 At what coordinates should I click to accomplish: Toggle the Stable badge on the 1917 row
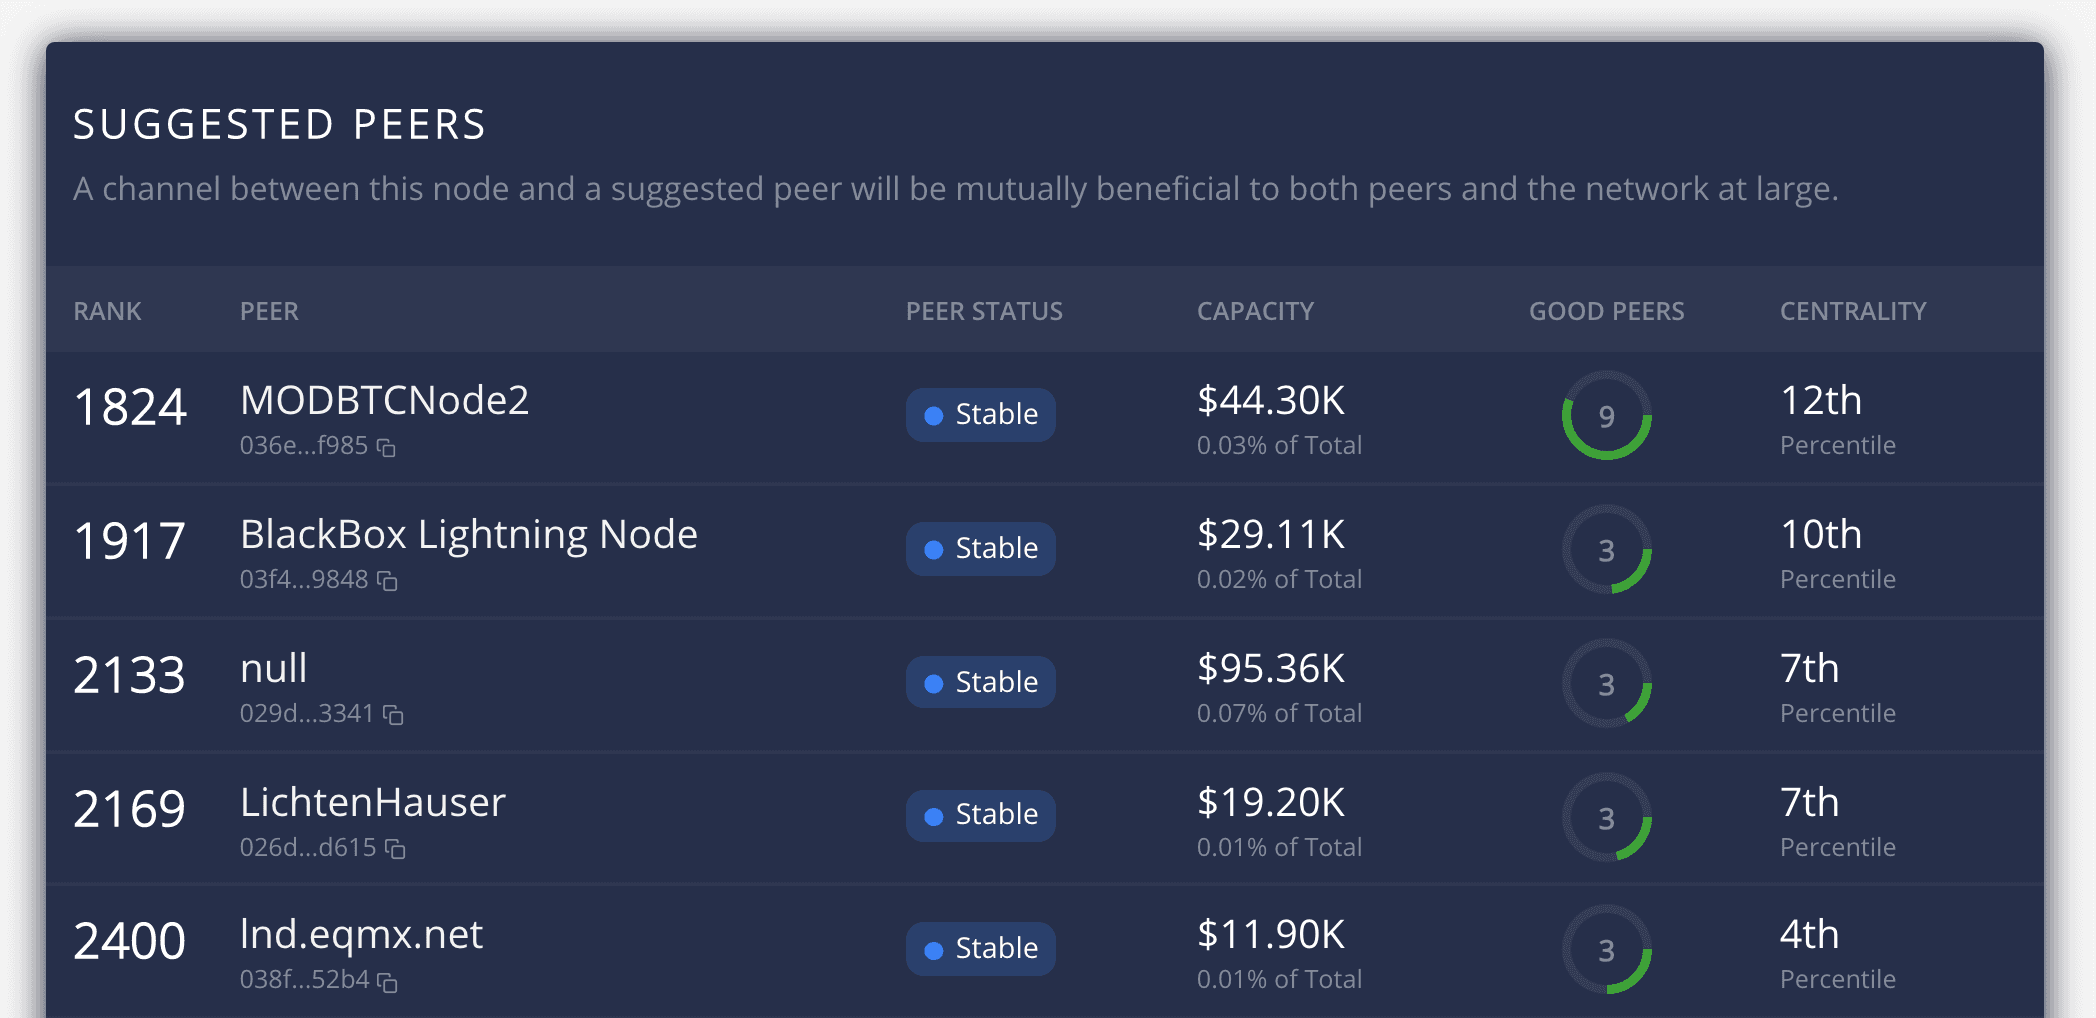click(x=980, y=548)
